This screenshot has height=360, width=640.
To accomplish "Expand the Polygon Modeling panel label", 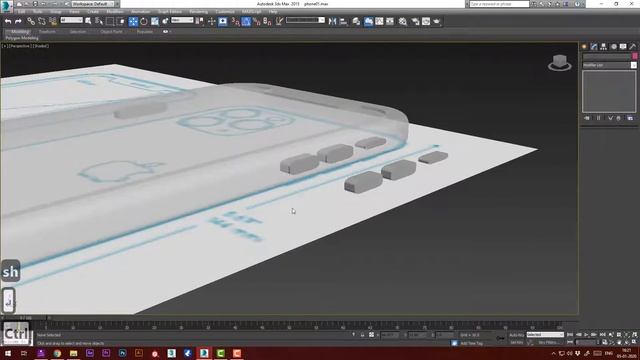I will pos(22,38).
